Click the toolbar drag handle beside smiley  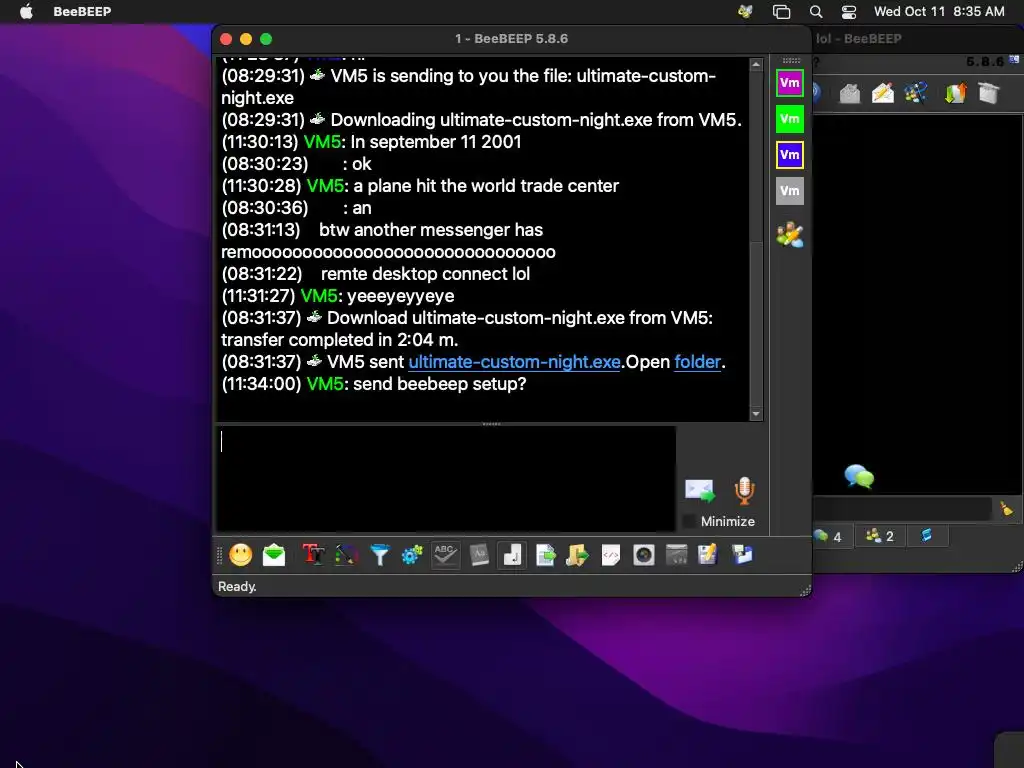220,555
